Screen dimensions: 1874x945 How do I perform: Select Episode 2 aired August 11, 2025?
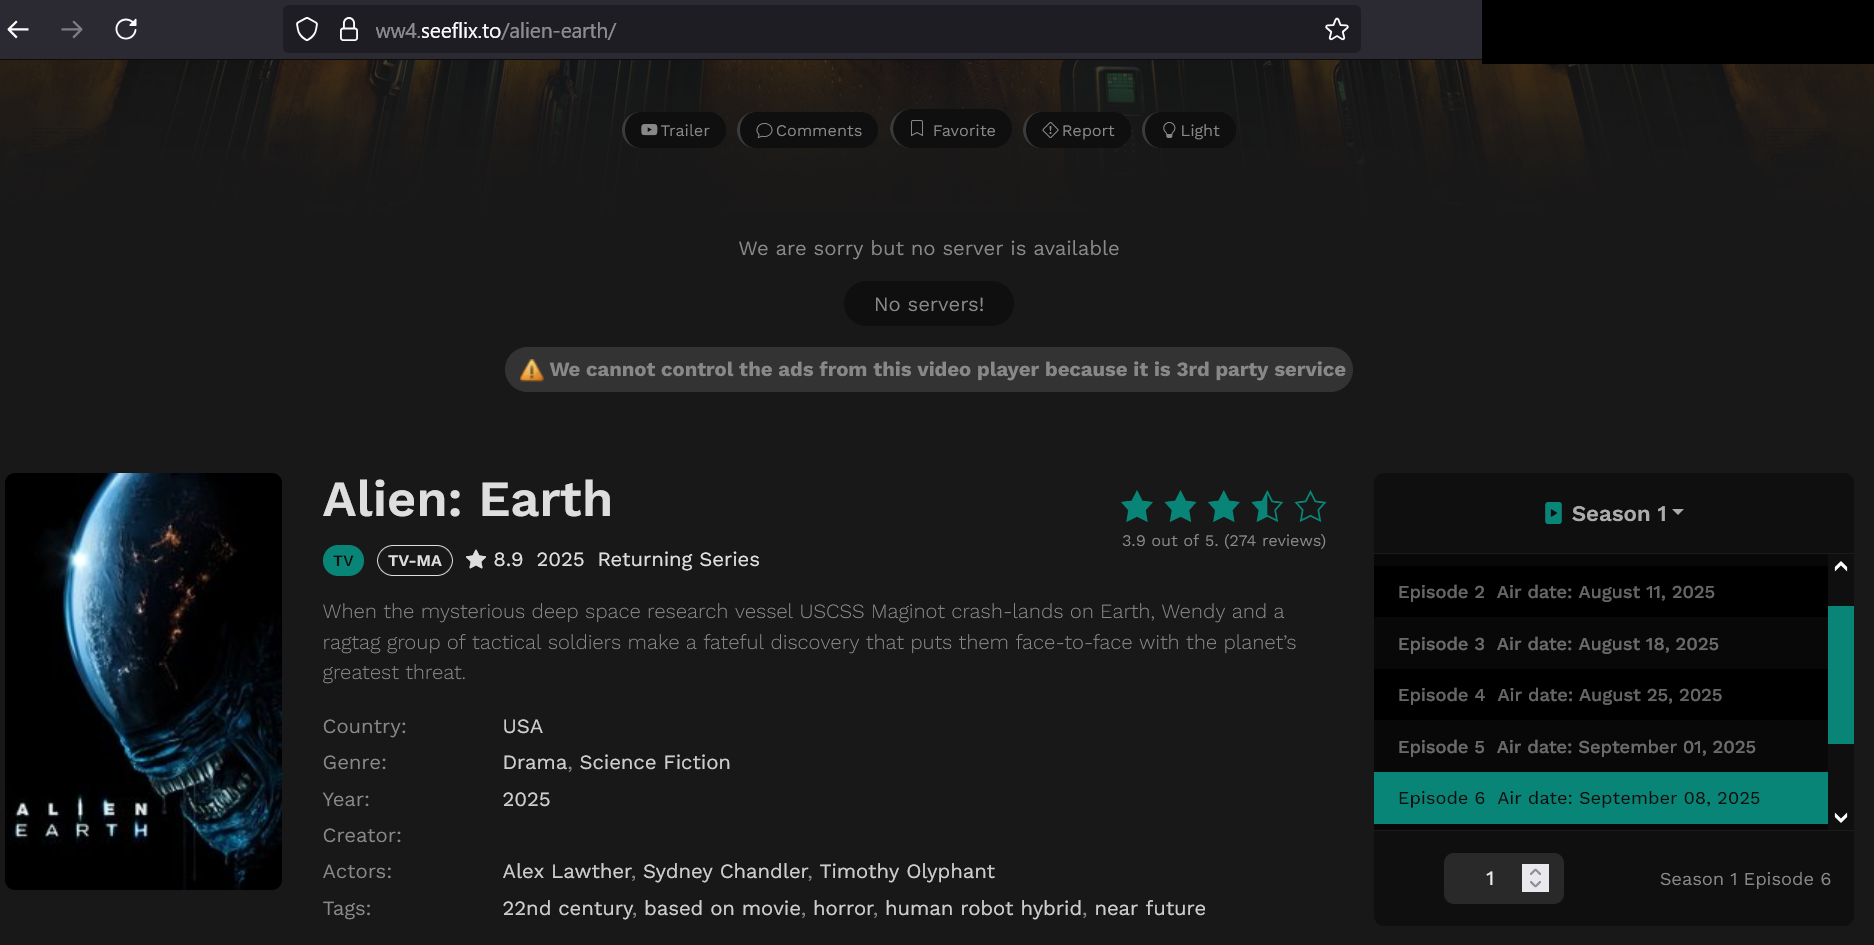[x=1600, y=592]
